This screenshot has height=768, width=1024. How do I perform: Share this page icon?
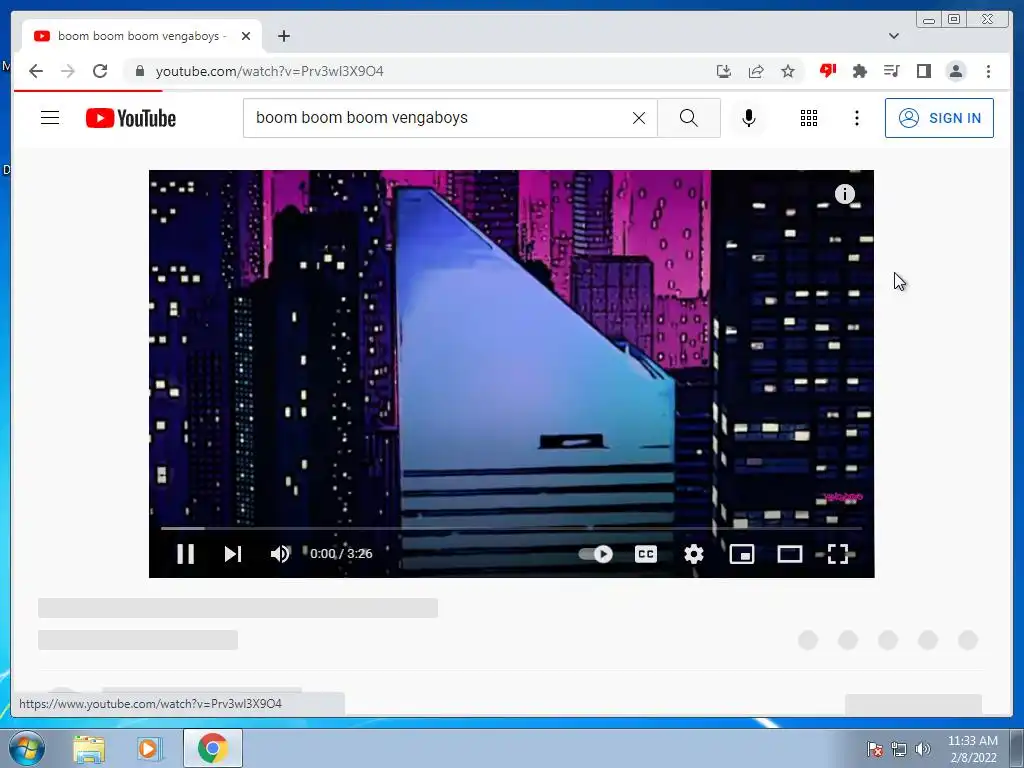(756, 71)
